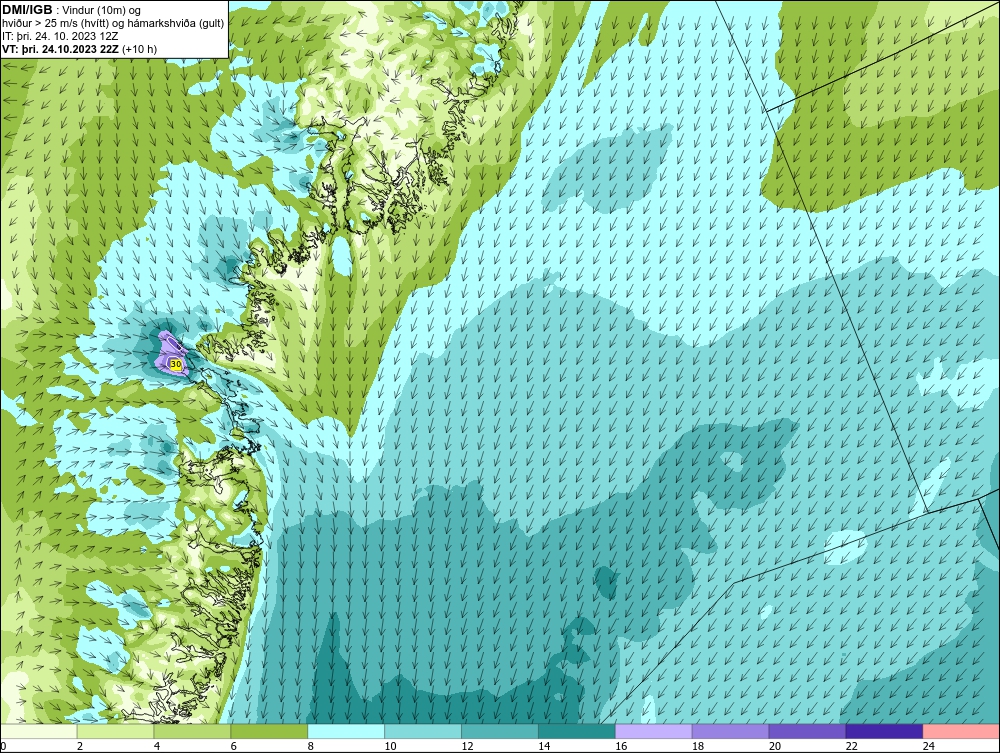The image size is (1000, 753).
Task: Click the legend scale label 16
Action: pos(621,746)
